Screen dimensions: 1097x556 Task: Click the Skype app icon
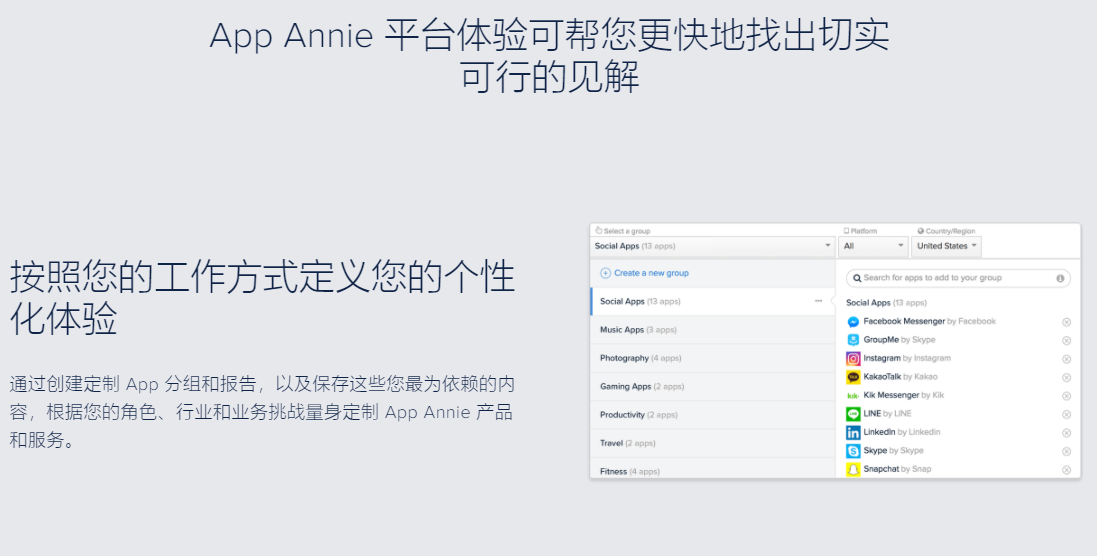[853, 451]
